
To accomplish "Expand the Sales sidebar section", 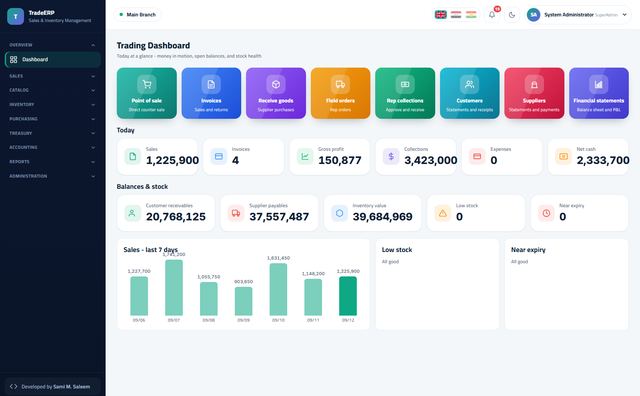I will (x=52, y=76).
